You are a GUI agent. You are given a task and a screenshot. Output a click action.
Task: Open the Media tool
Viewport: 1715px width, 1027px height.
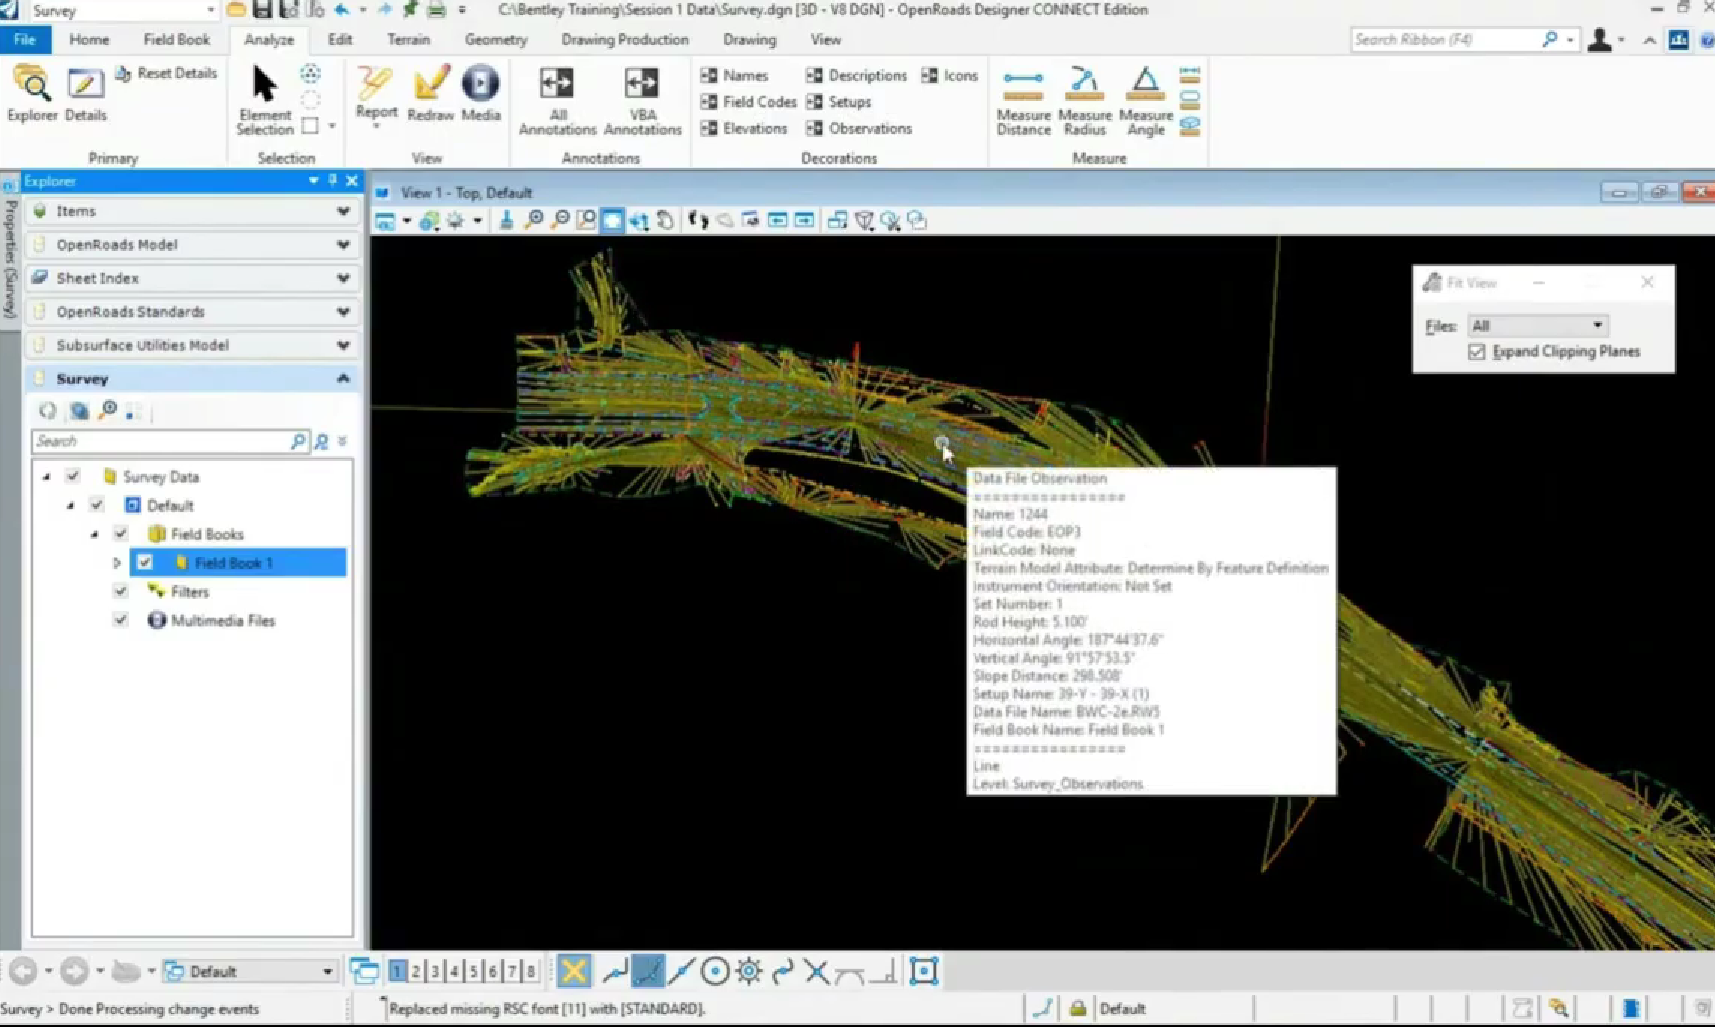481,94
